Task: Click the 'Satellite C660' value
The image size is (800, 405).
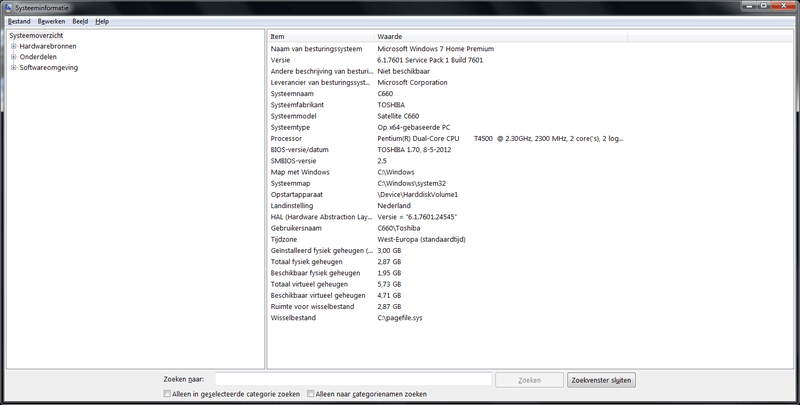Action: click(x=398, y=116)
